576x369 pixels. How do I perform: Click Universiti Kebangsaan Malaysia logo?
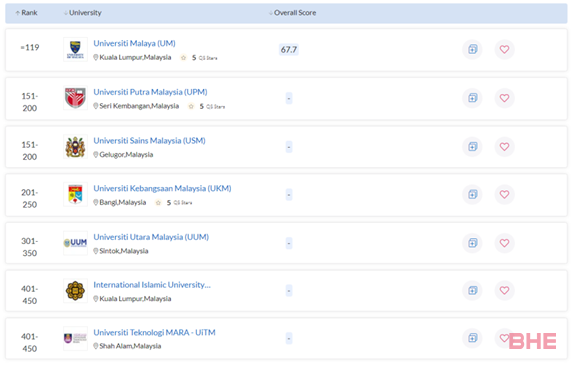click(x=75, y=194)
